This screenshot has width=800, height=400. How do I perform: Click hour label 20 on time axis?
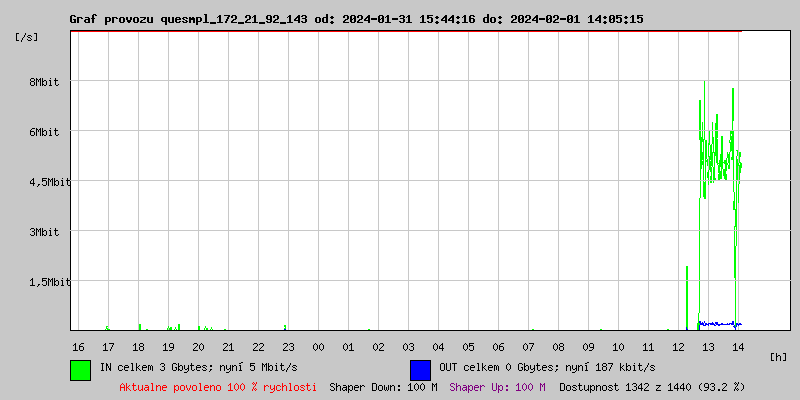click(198, 347)
